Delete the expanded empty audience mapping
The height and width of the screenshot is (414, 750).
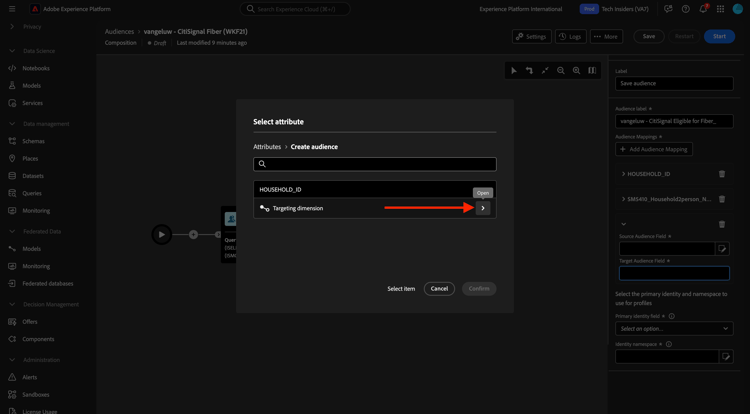(x=722, y=224)
